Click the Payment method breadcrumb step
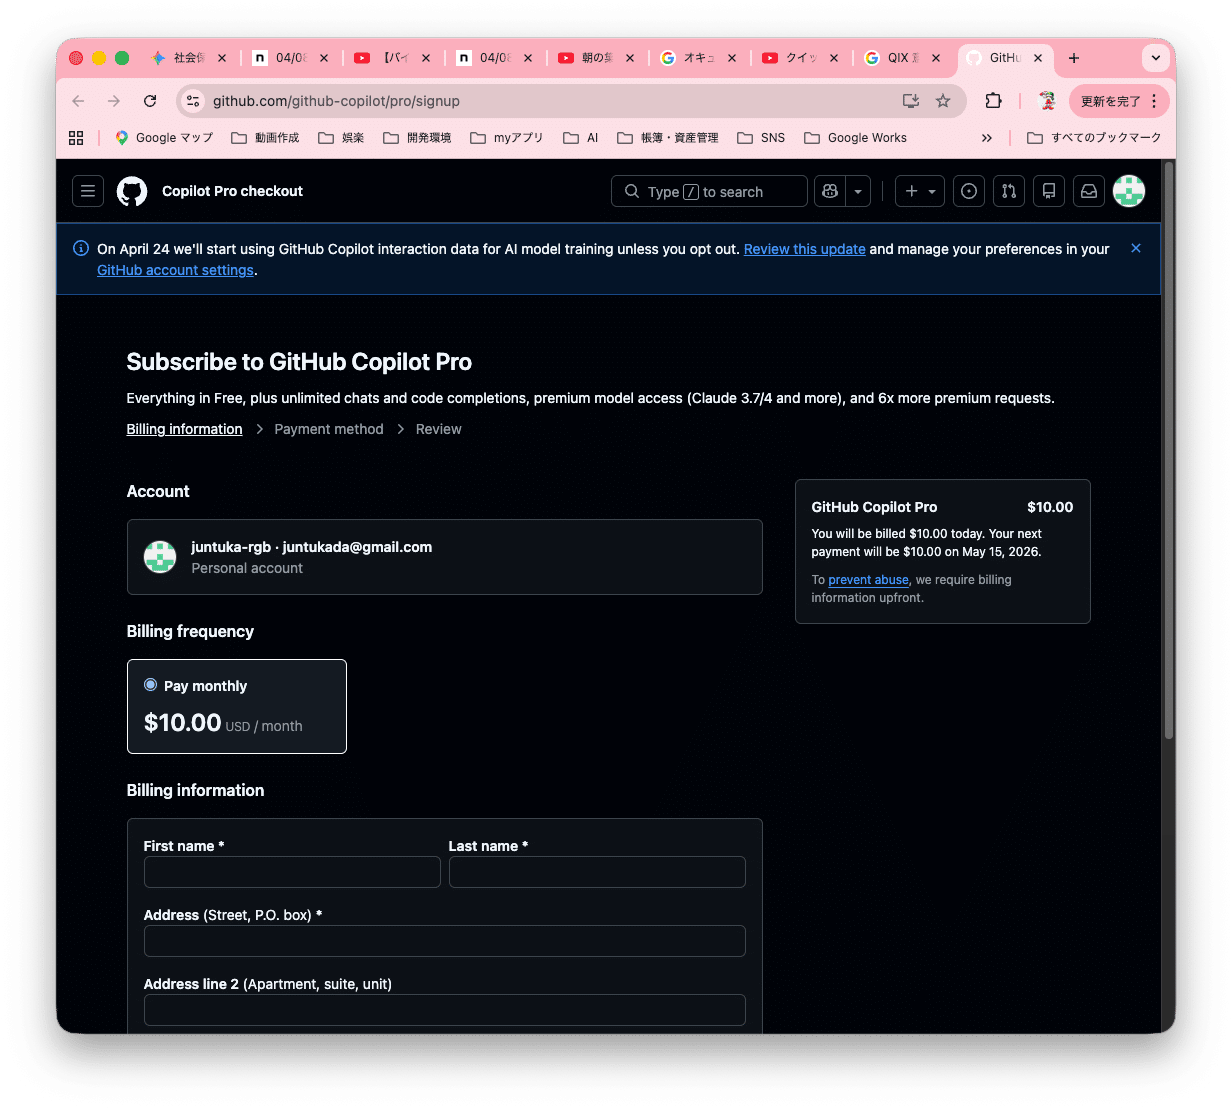The image size is (1232, 1108). click(329, 429)
